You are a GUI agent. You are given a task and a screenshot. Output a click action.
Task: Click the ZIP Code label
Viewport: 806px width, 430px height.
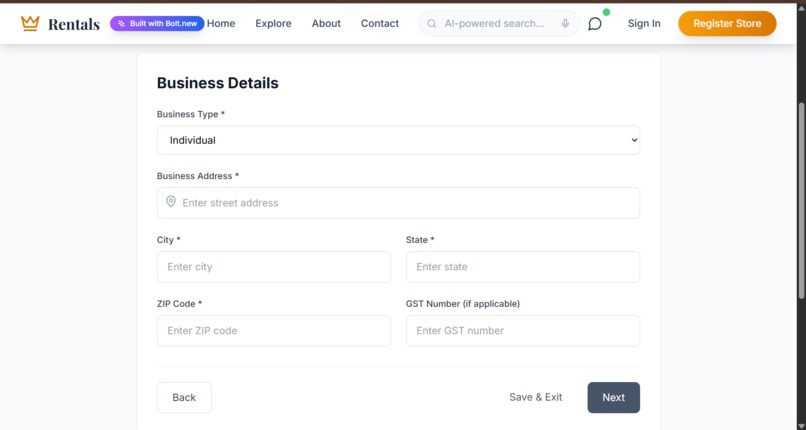point(179,304)
